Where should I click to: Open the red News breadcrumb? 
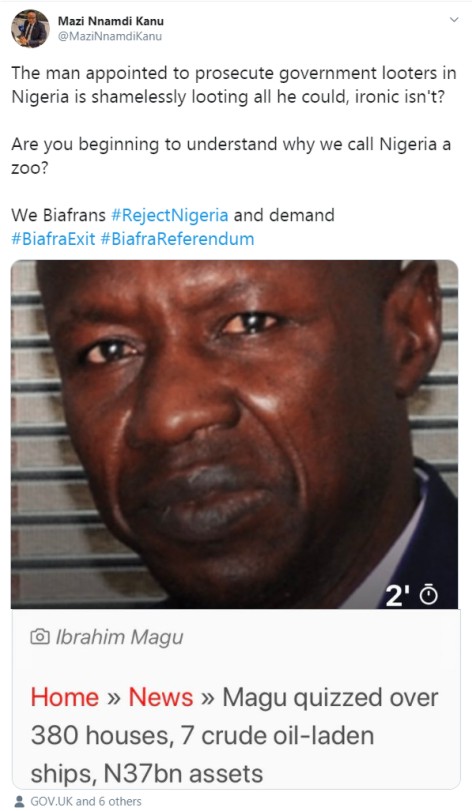(161, 697)
